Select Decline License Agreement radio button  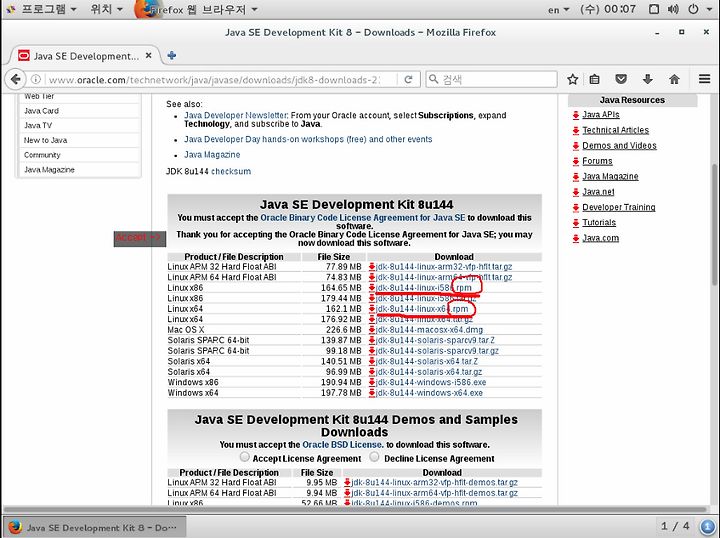374,457
